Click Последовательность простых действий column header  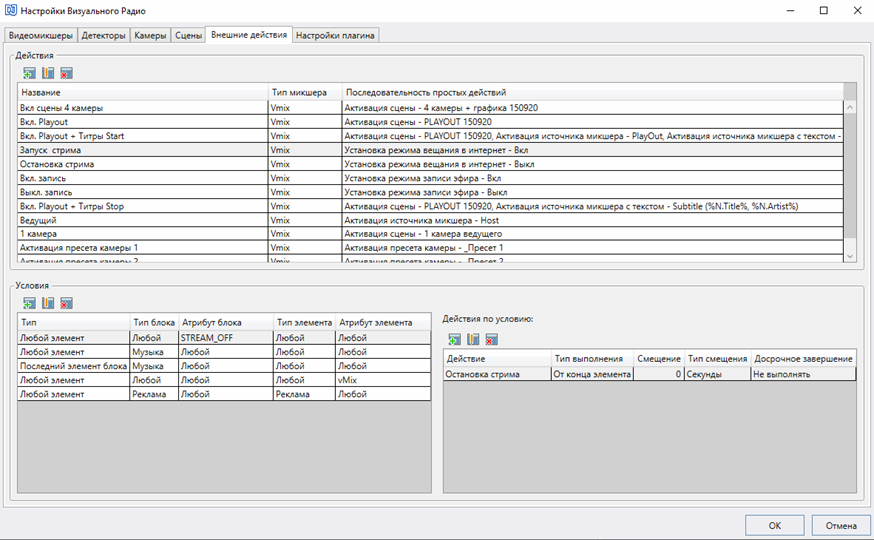593,92
